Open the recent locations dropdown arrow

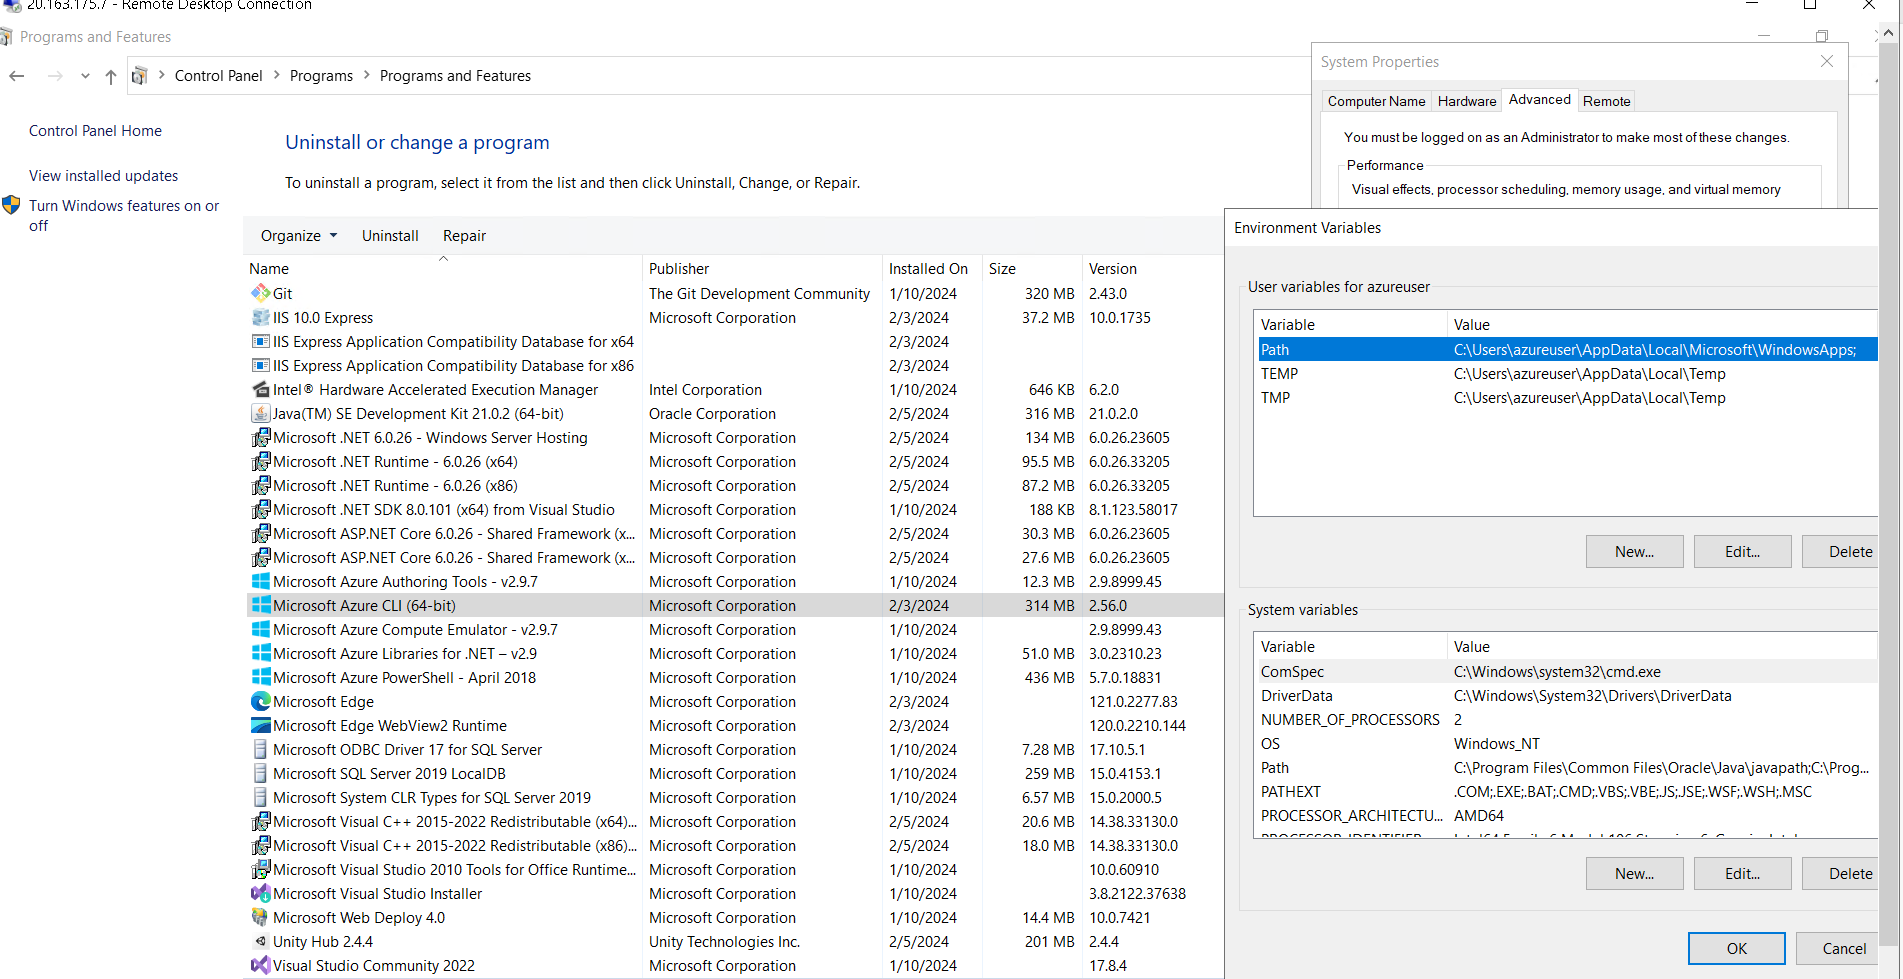pos(85,76)
